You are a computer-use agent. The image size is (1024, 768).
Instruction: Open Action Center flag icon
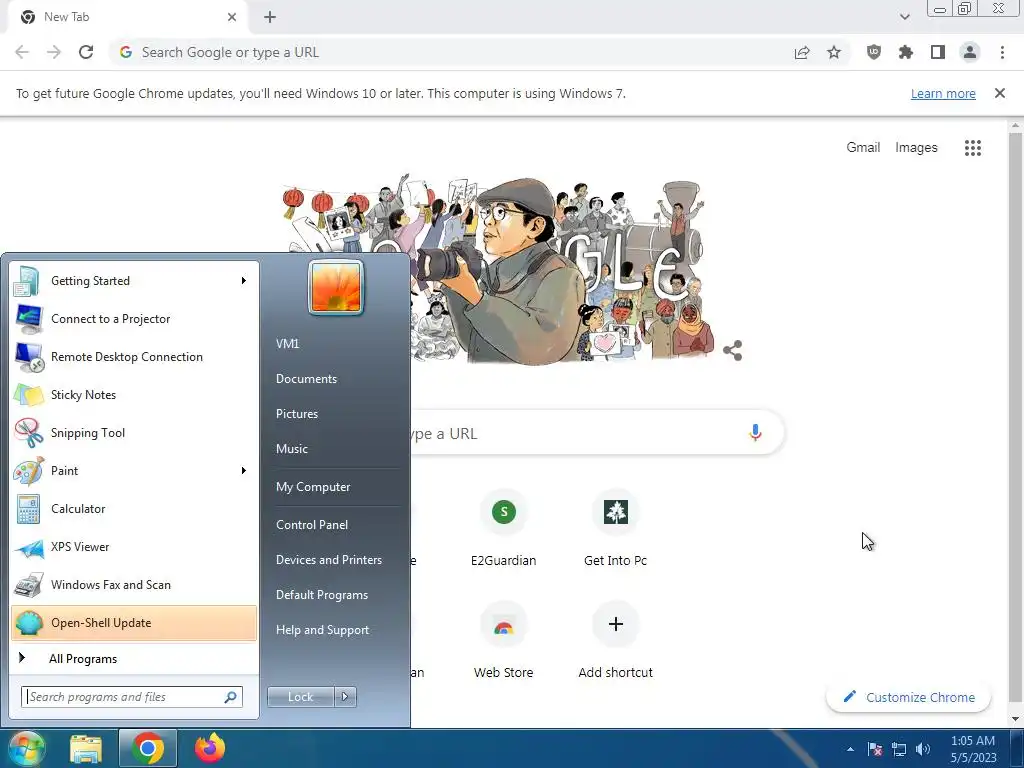click(875, 749)
